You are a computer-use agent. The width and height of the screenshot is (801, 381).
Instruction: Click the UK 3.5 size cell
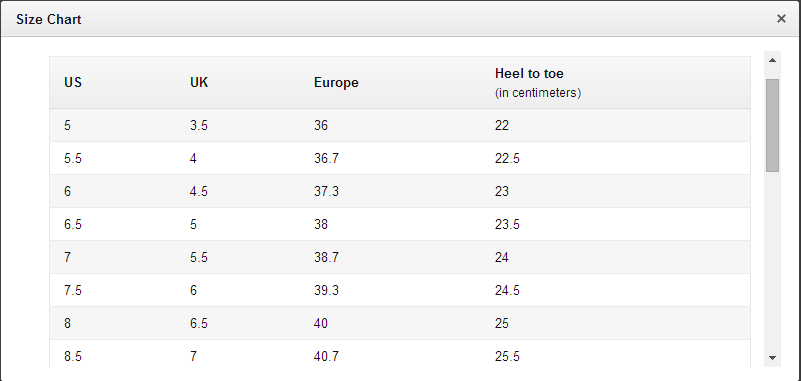coord(199,125)
